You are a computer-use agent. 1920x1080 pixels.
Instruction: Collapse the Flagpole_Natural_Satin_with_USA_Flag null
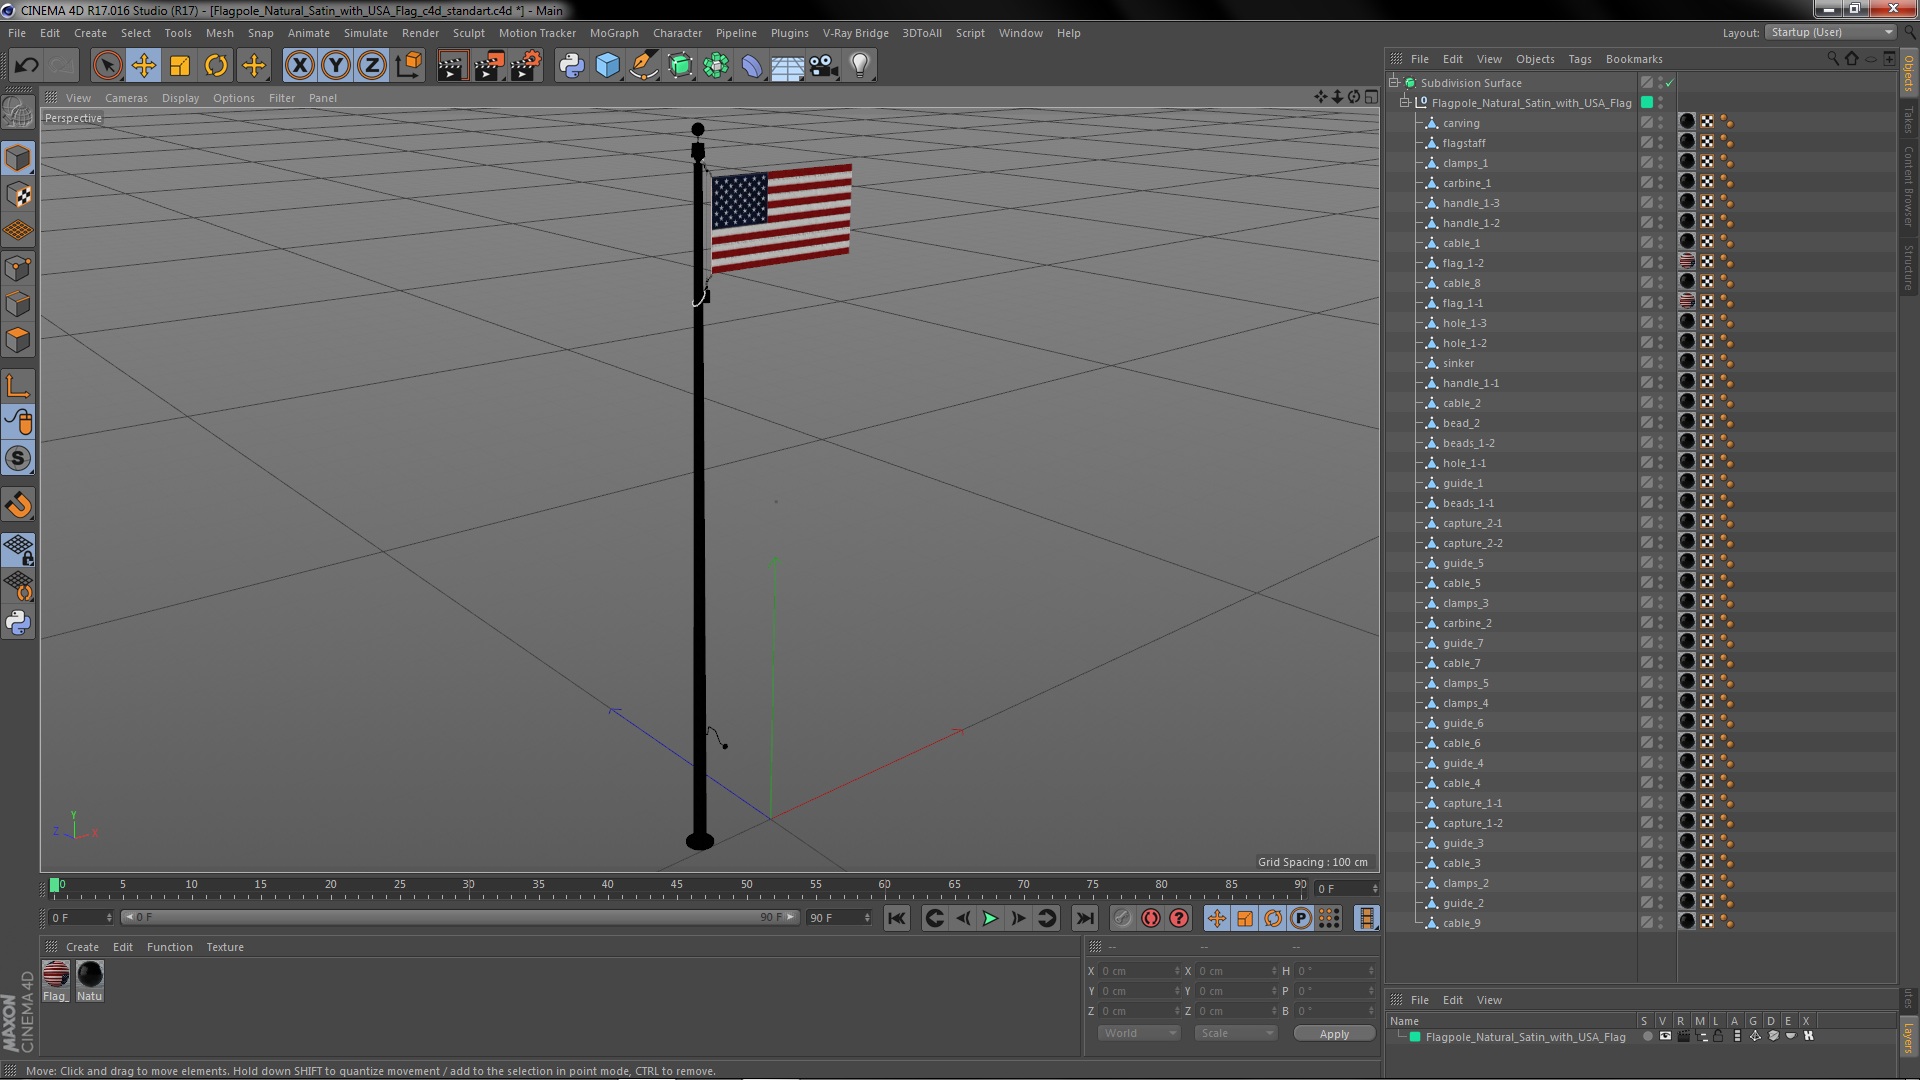1404,103
